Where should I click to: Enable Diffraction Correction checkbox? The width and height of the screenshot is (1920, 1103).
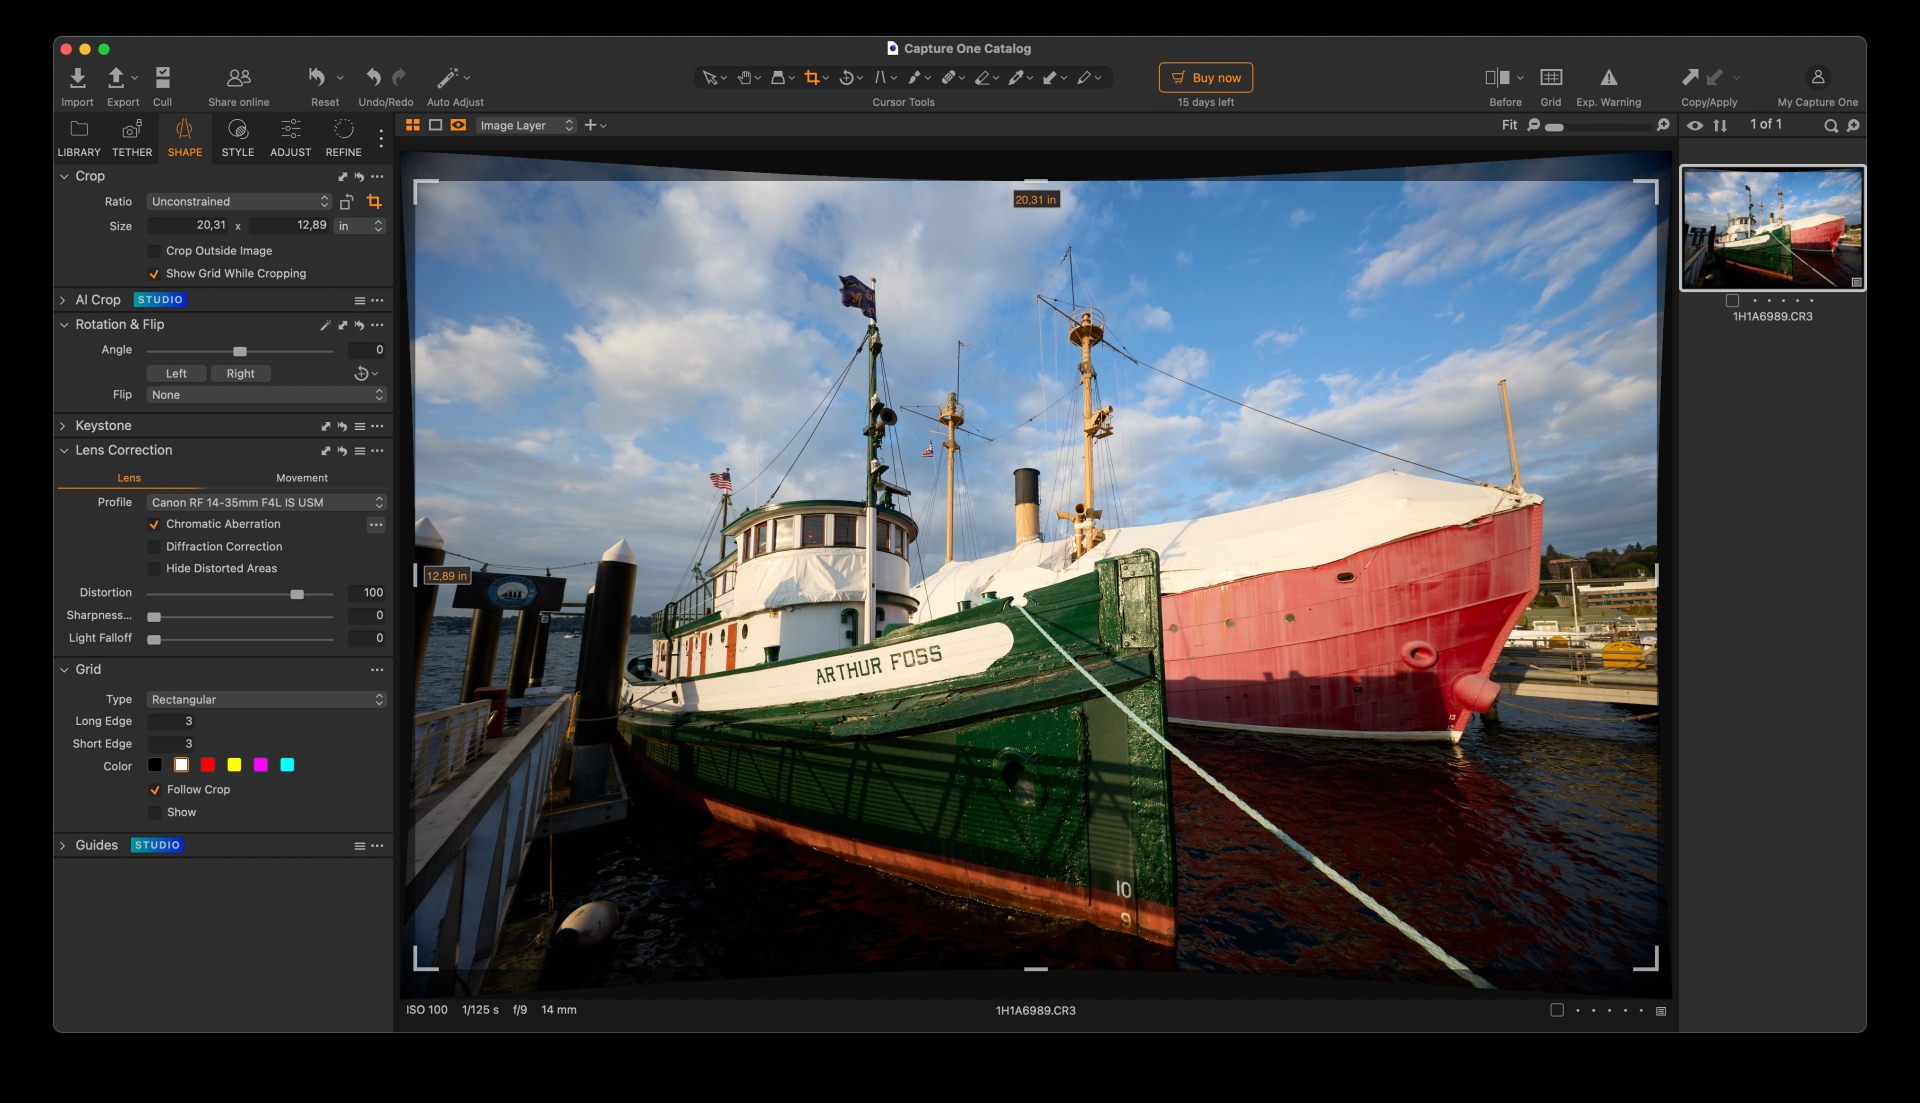point(154,547)
